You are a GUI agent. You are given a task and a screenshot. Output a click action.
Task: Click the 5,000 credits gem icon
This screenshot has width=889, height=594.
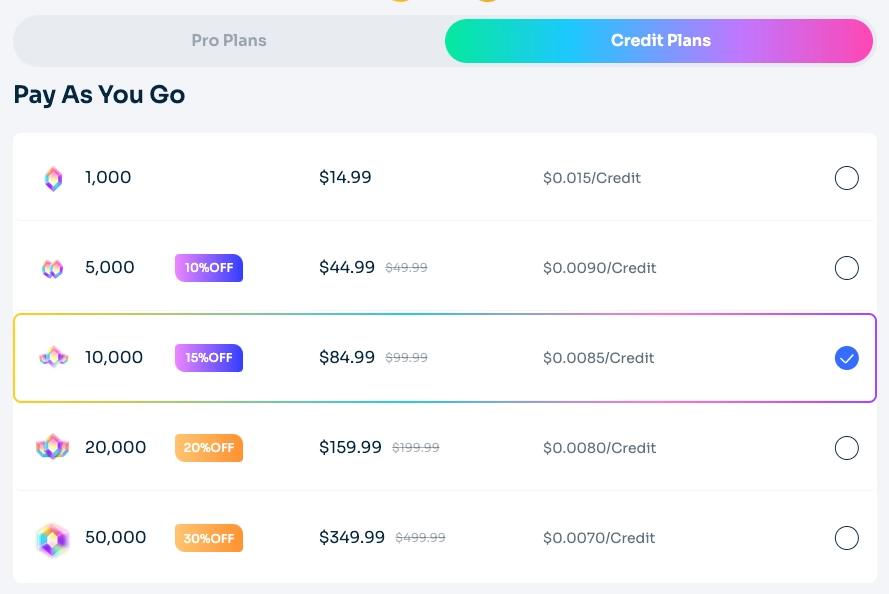(x=53, y=268)
